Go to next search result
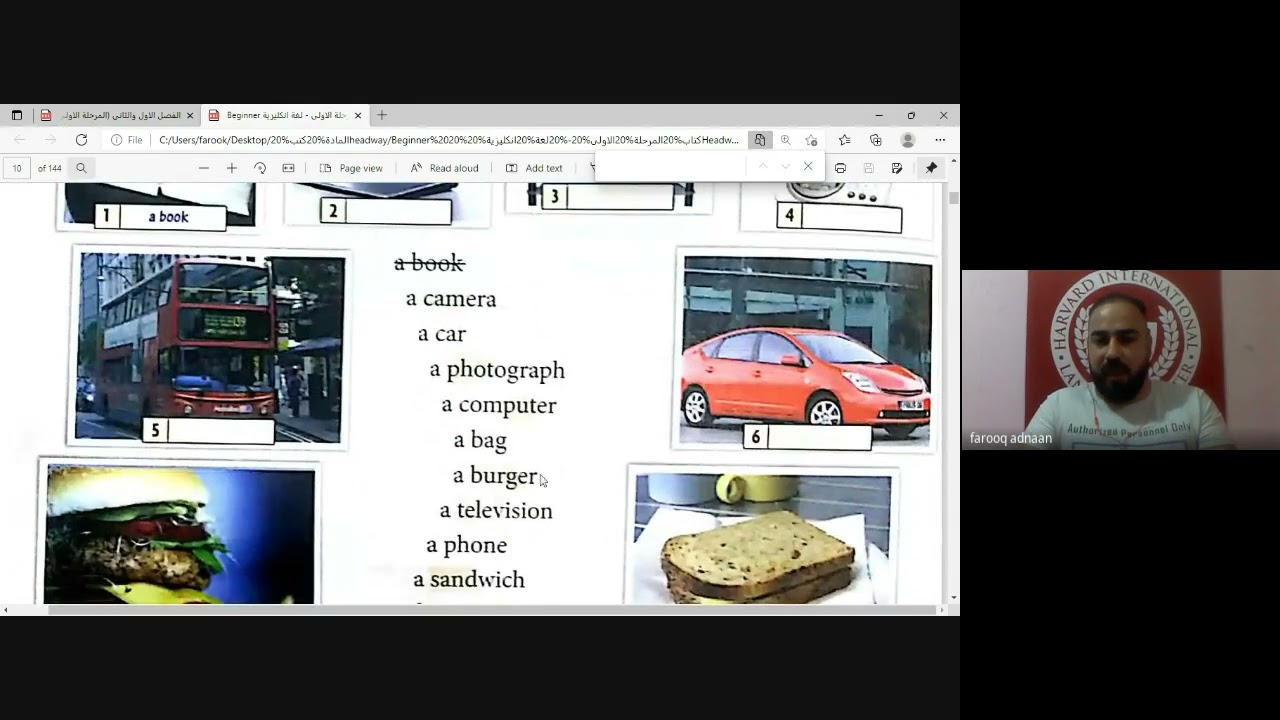This screenshot has height=720, width=1280. tap(785, 166)
